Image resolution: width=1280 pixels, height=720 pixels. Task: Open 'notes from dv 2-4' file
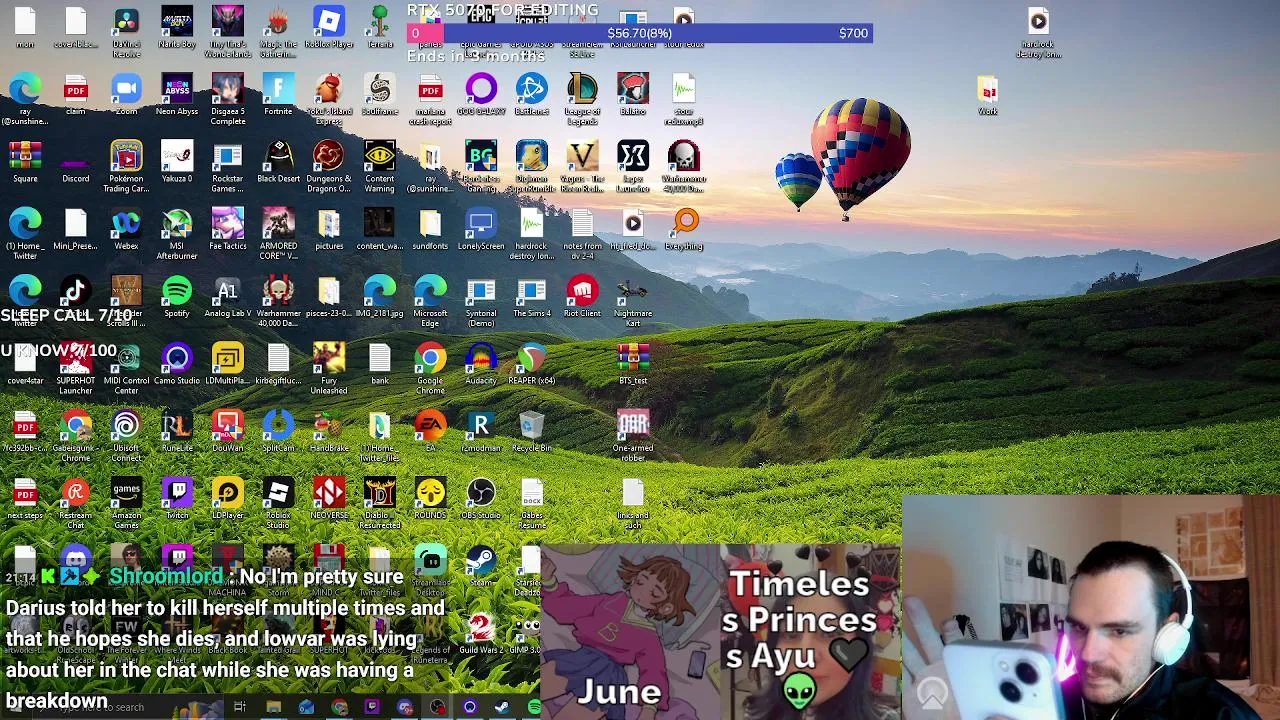(582, 224)
